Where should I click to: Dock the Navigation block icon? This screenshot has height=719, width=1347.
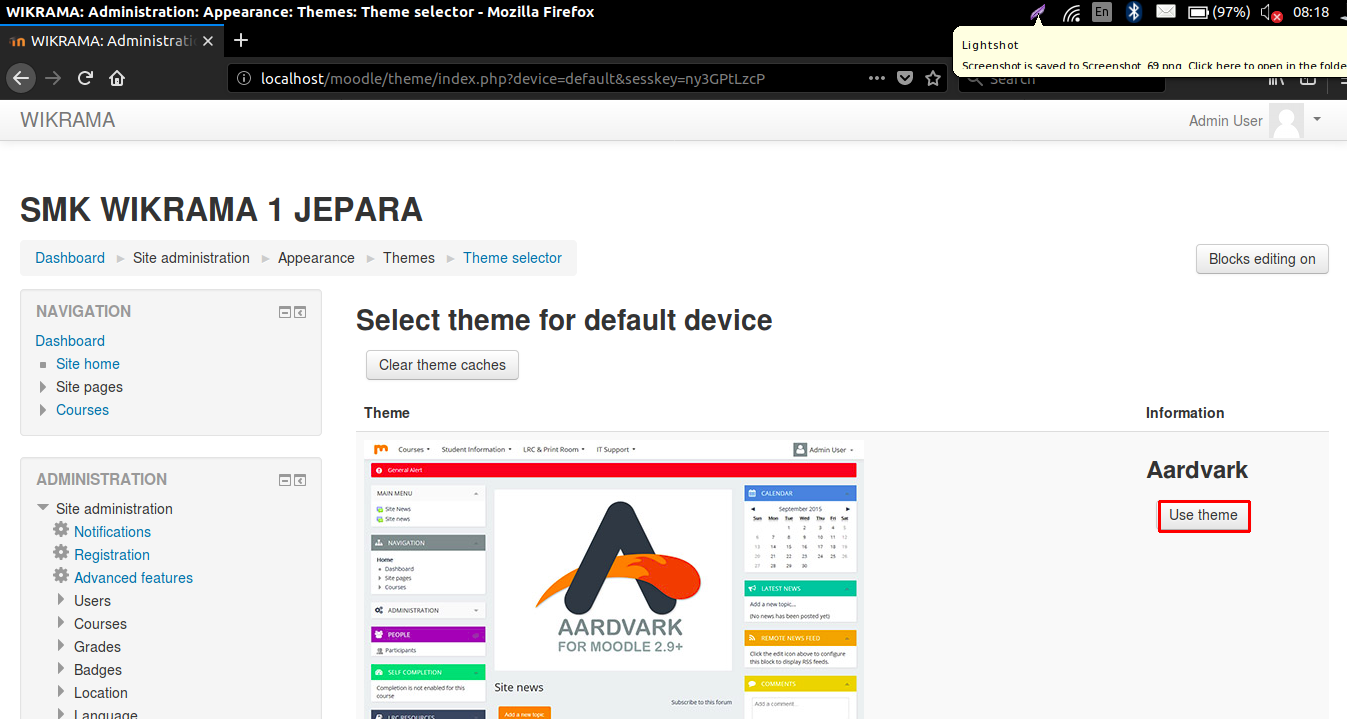point(300,312)
